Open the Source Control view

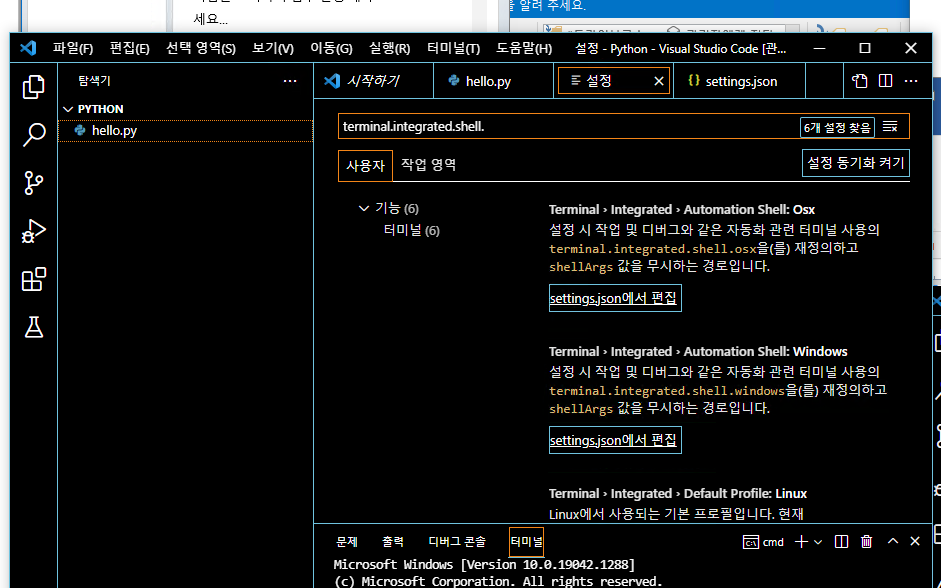tap(34, 183)
